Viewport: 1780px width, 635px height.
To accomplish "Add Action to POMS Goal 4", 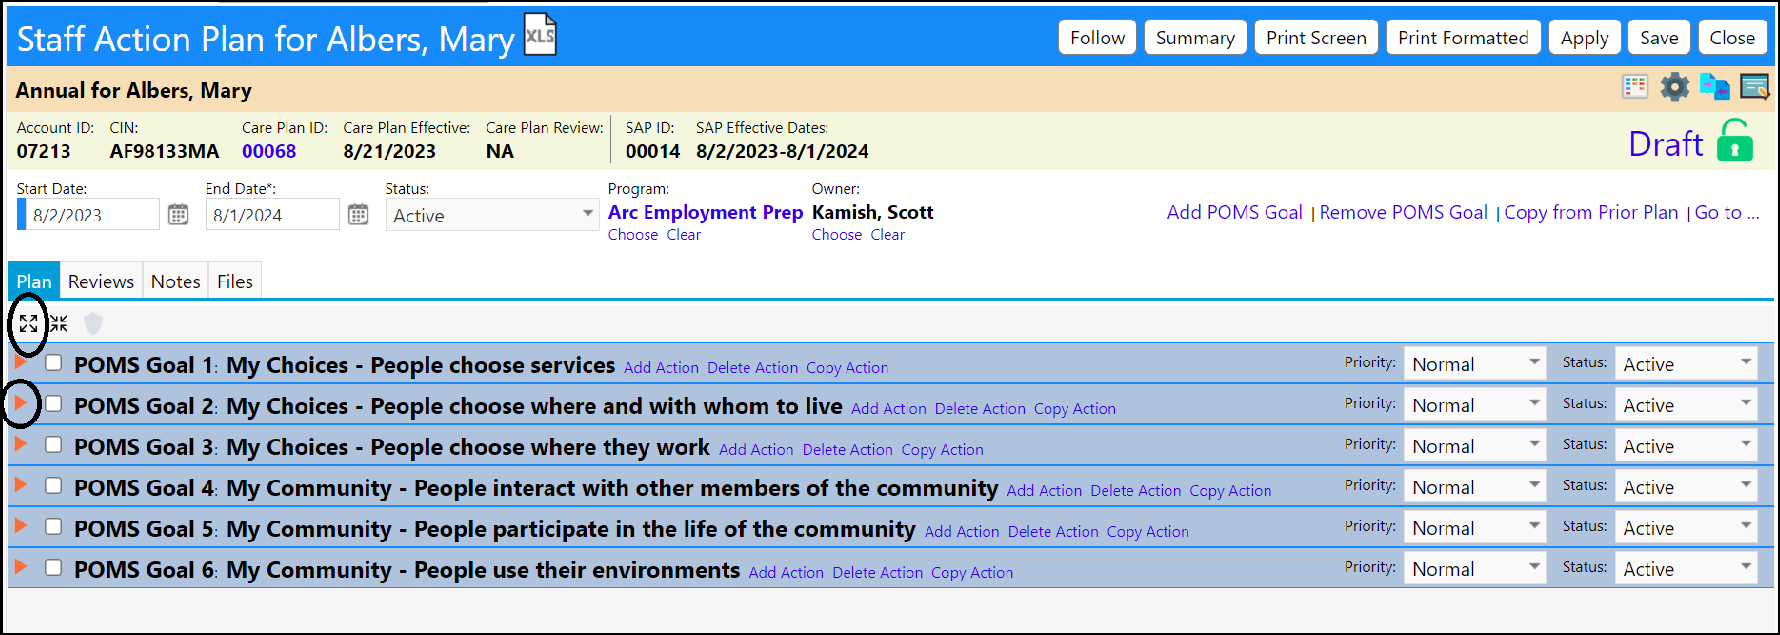I will 1044,490.
